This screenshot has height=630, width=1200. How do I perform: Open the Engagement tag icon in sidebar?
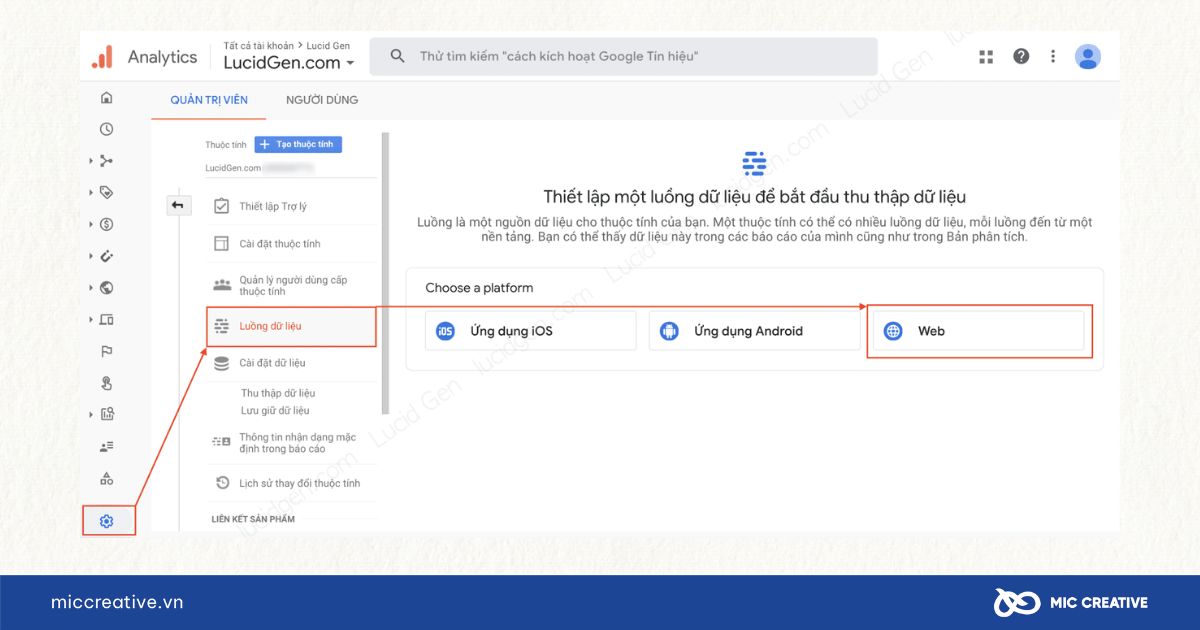coord(107,192)
